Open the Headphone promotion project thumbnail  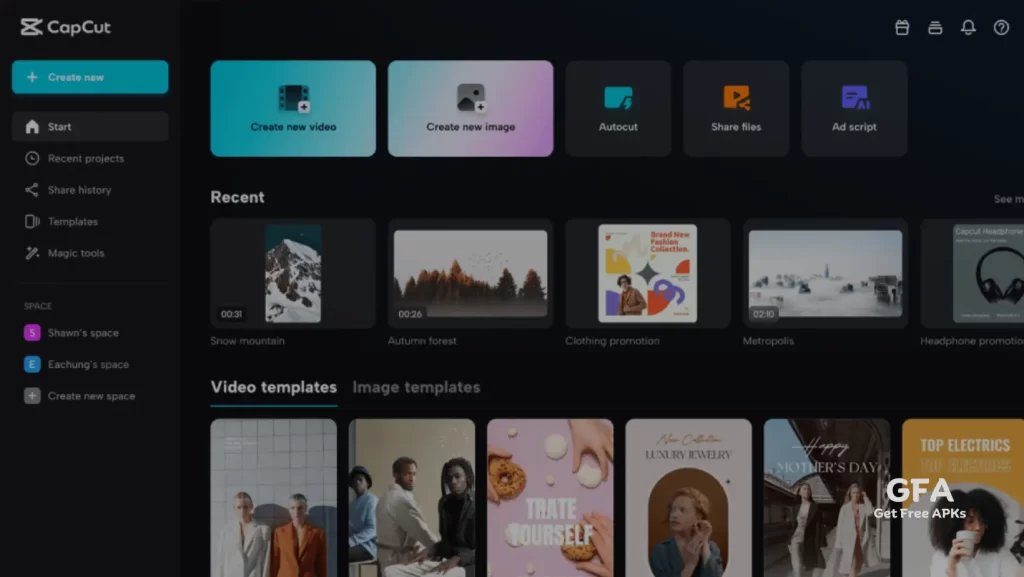972,273
